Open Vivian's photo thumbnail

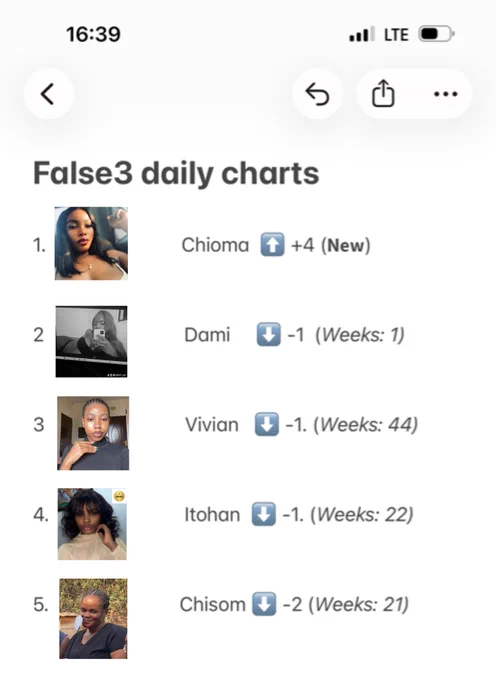pos(93,433)
